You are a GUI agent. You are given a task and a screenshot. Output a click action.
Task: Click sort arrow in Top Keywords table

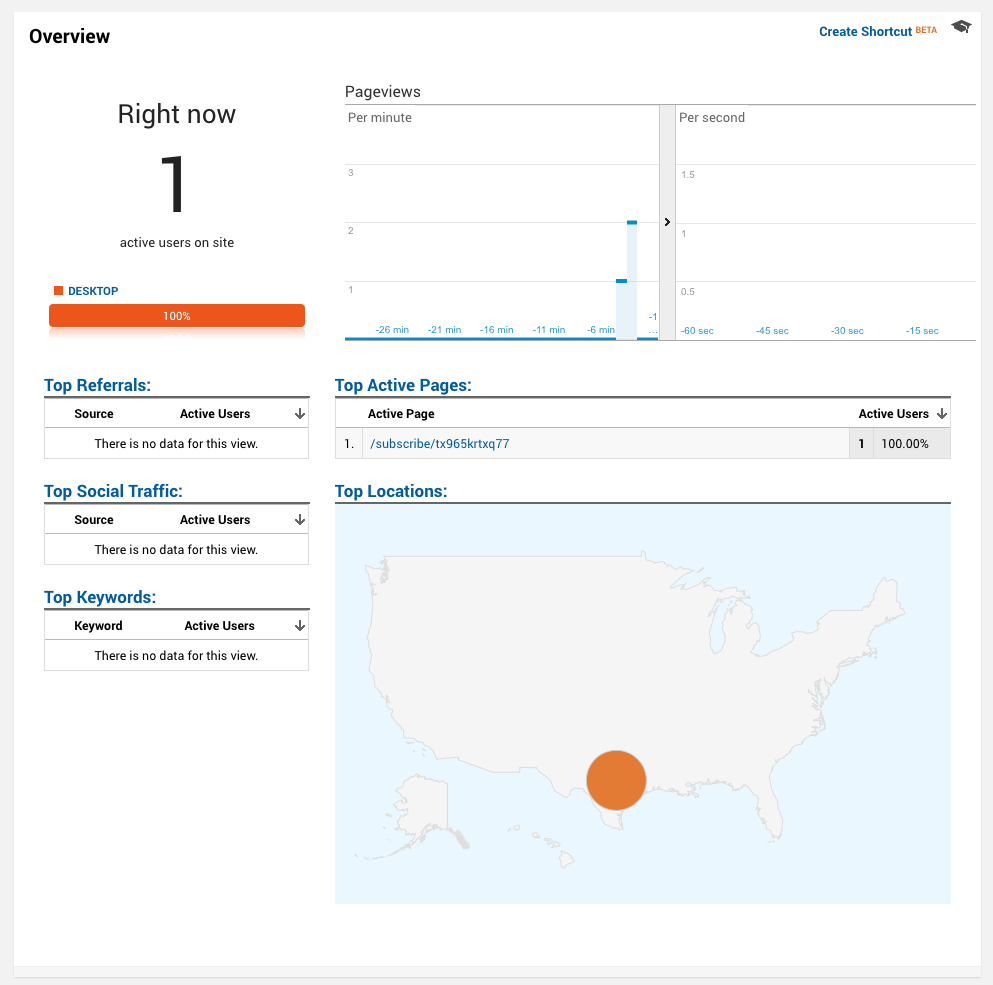[x=299, y=626]
